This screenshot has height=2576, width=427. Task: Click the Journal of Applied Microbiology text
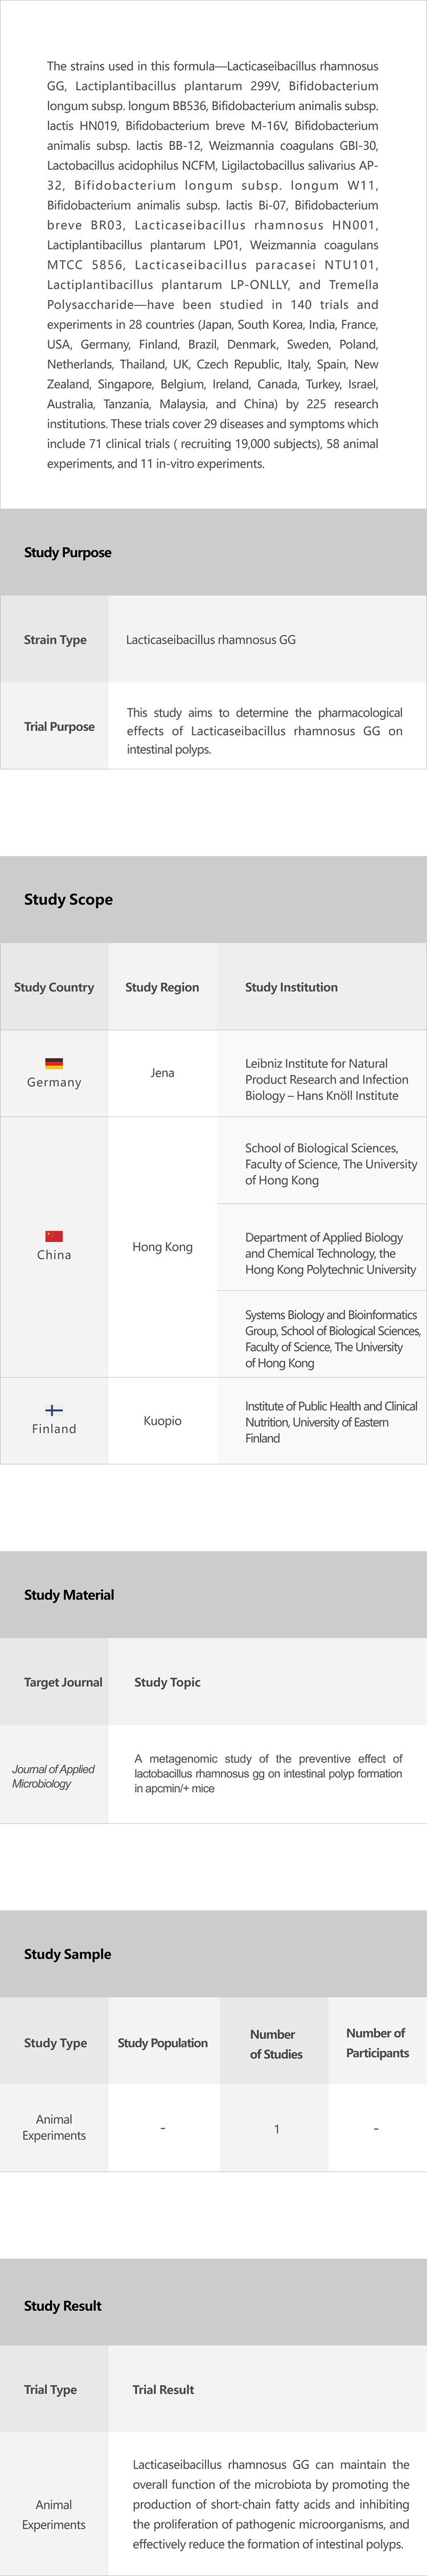[53, 1775]
